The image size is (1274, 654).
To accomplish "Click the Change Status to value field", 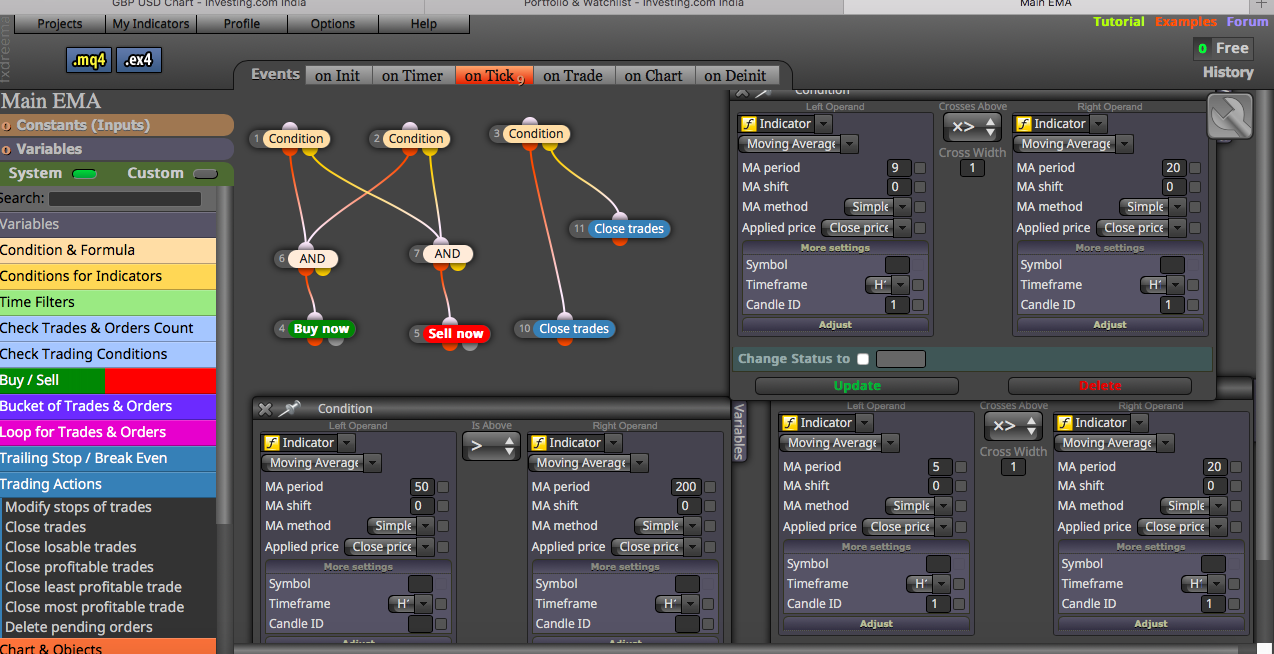I will pyautogui.click(x=900, y=359).
